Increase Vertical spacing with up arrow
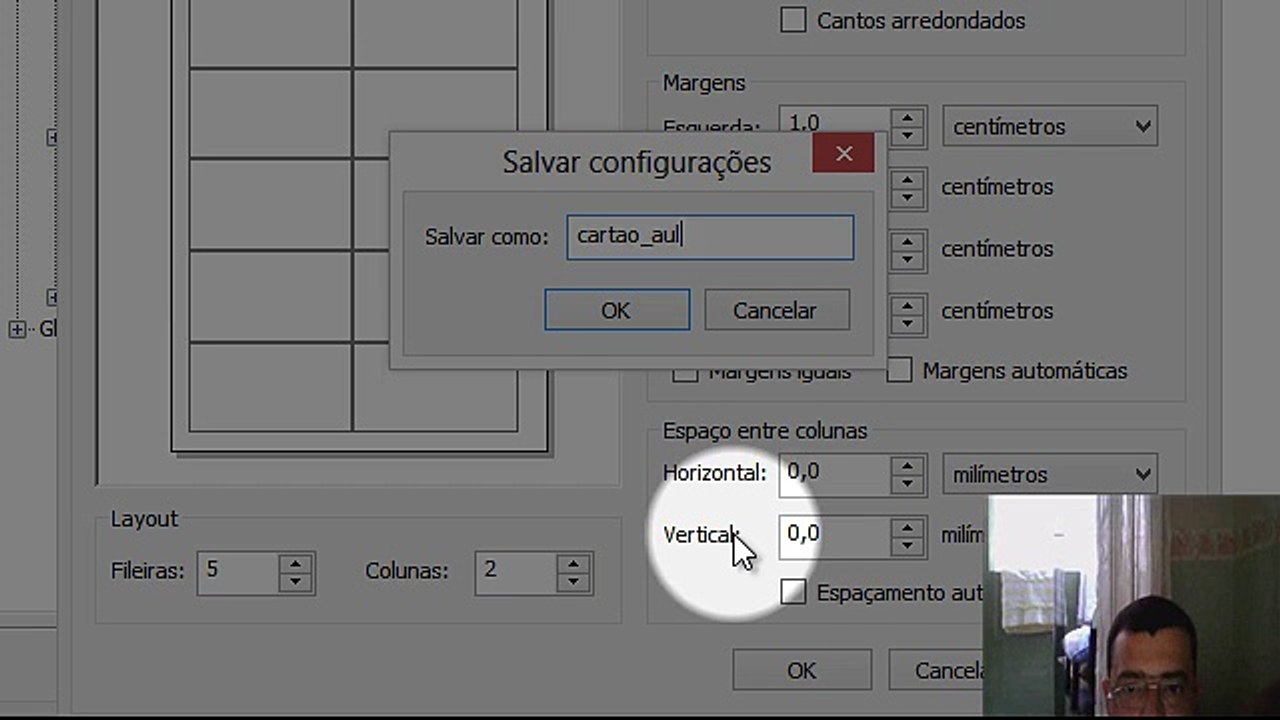This screenshot has height=720, width=1280. 907,527
